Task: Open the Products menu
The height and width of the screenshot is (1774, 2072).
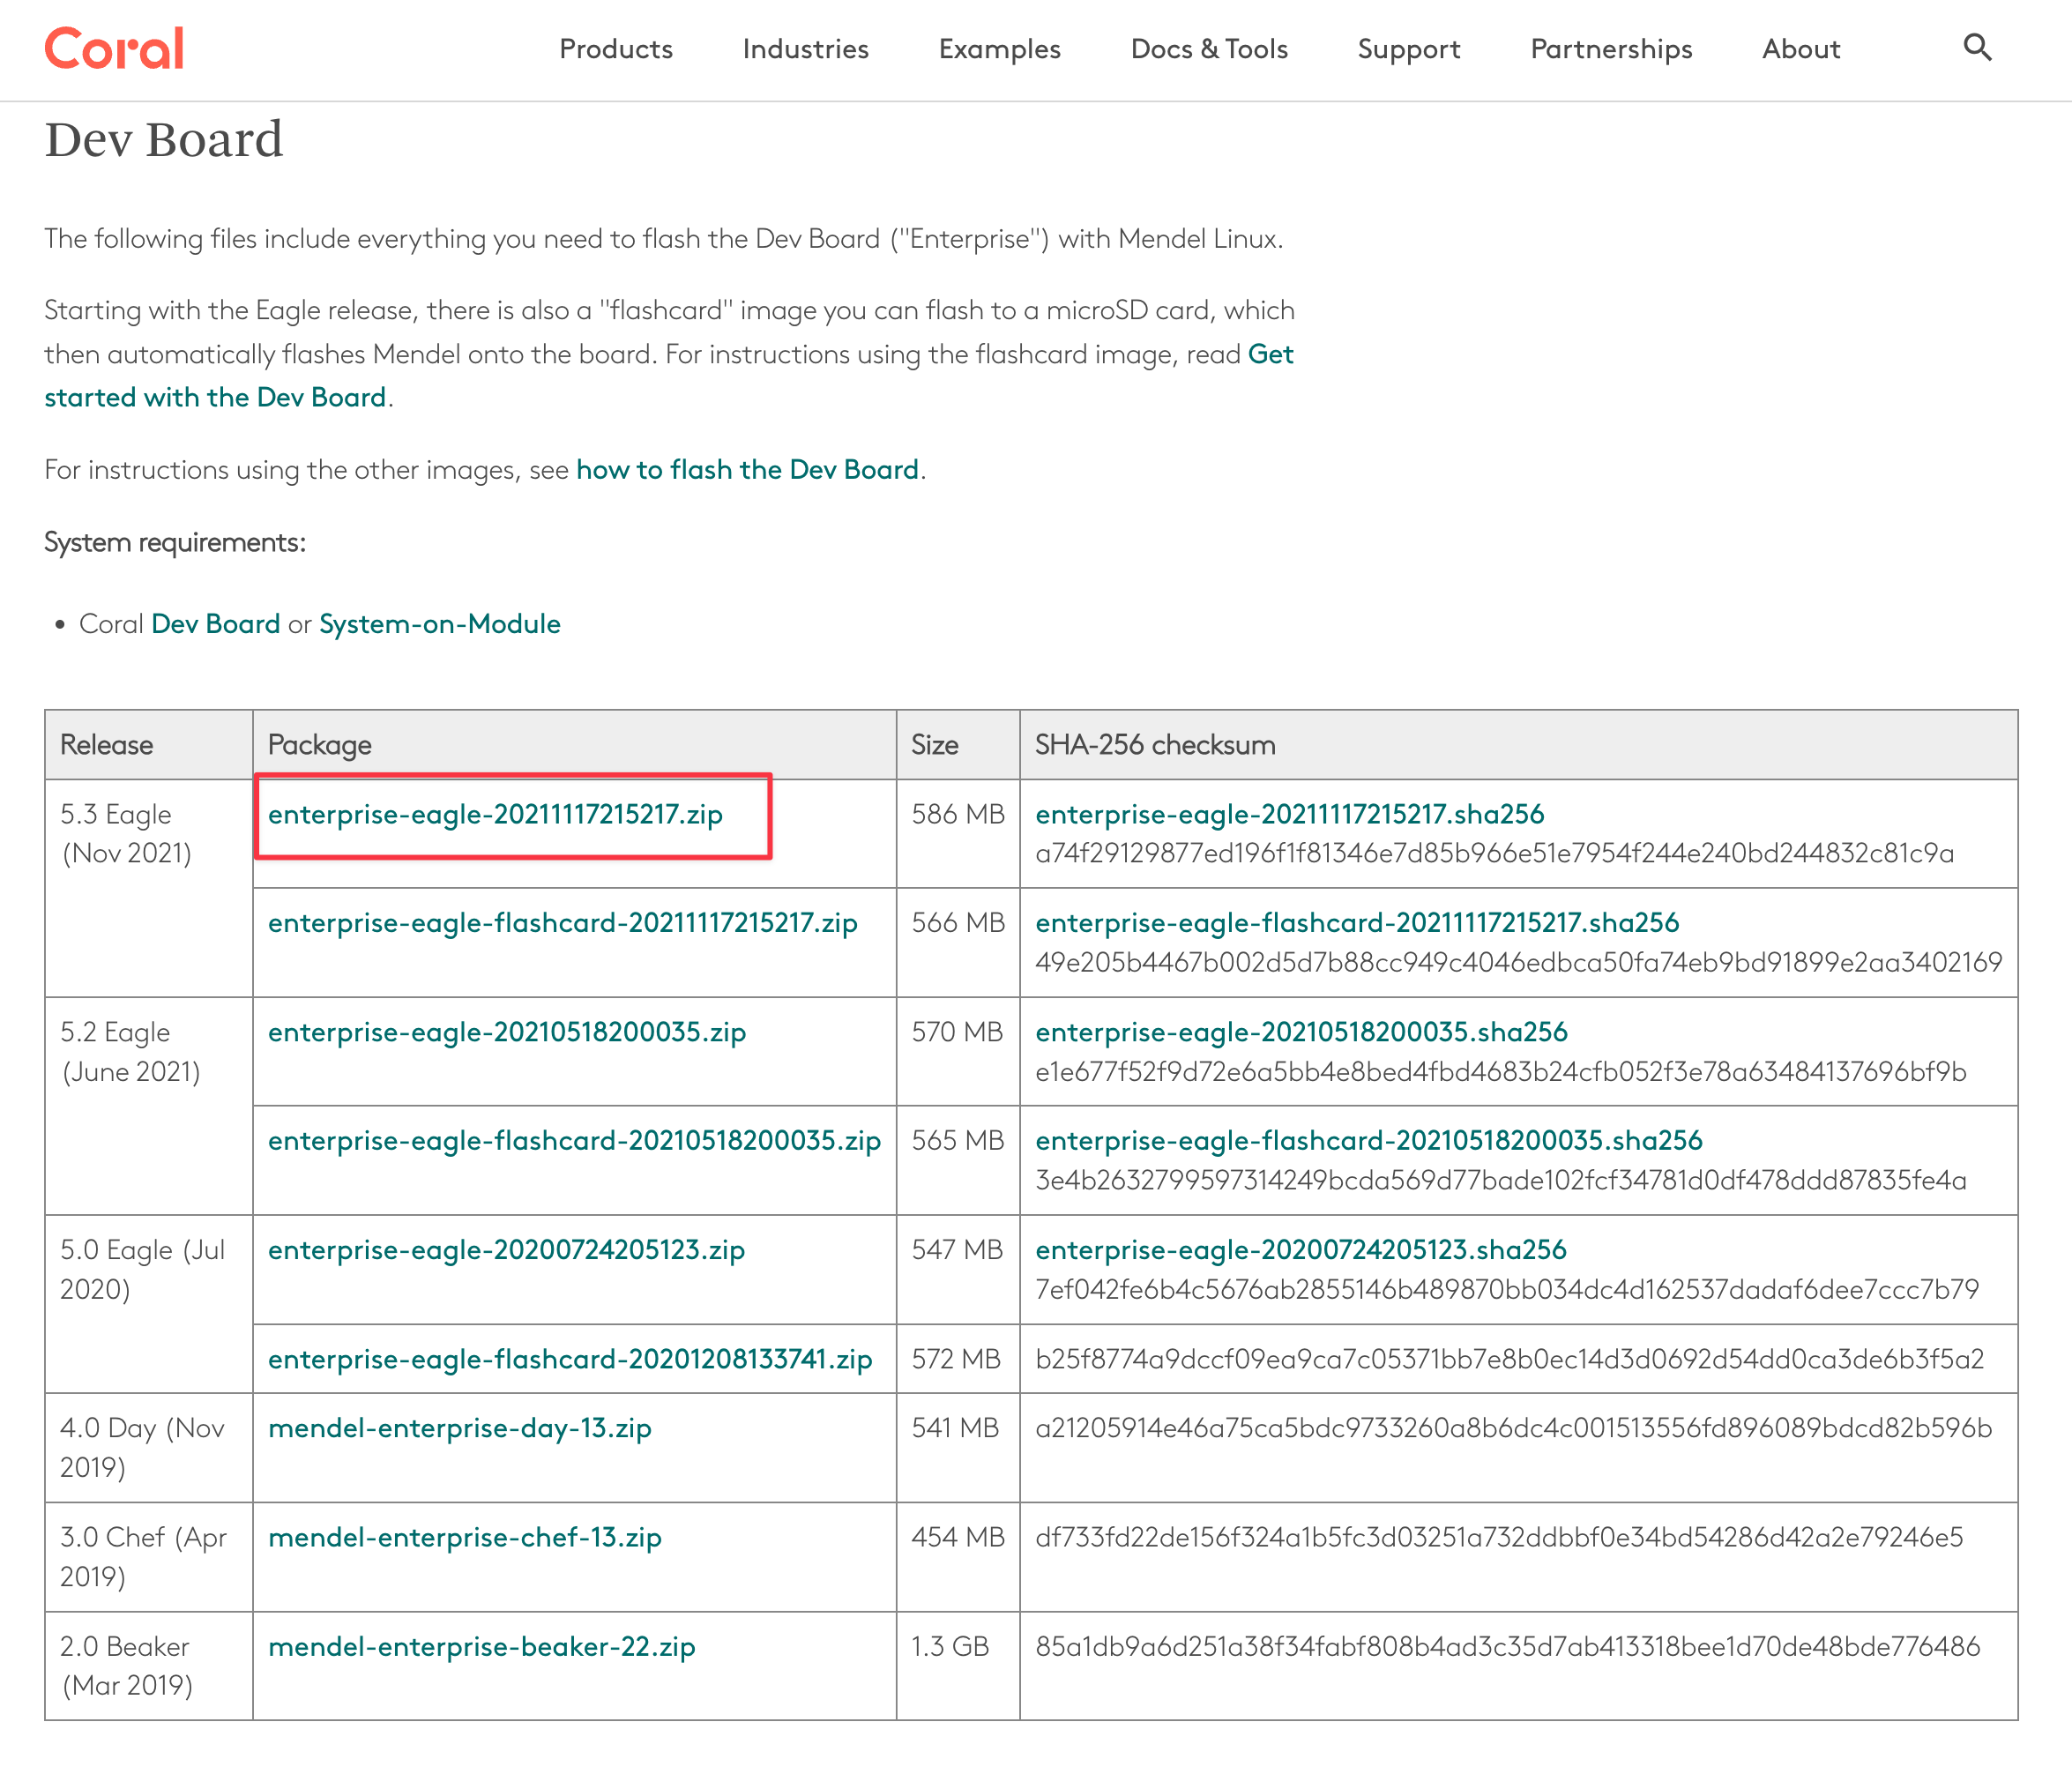Action: click(616, 49)
